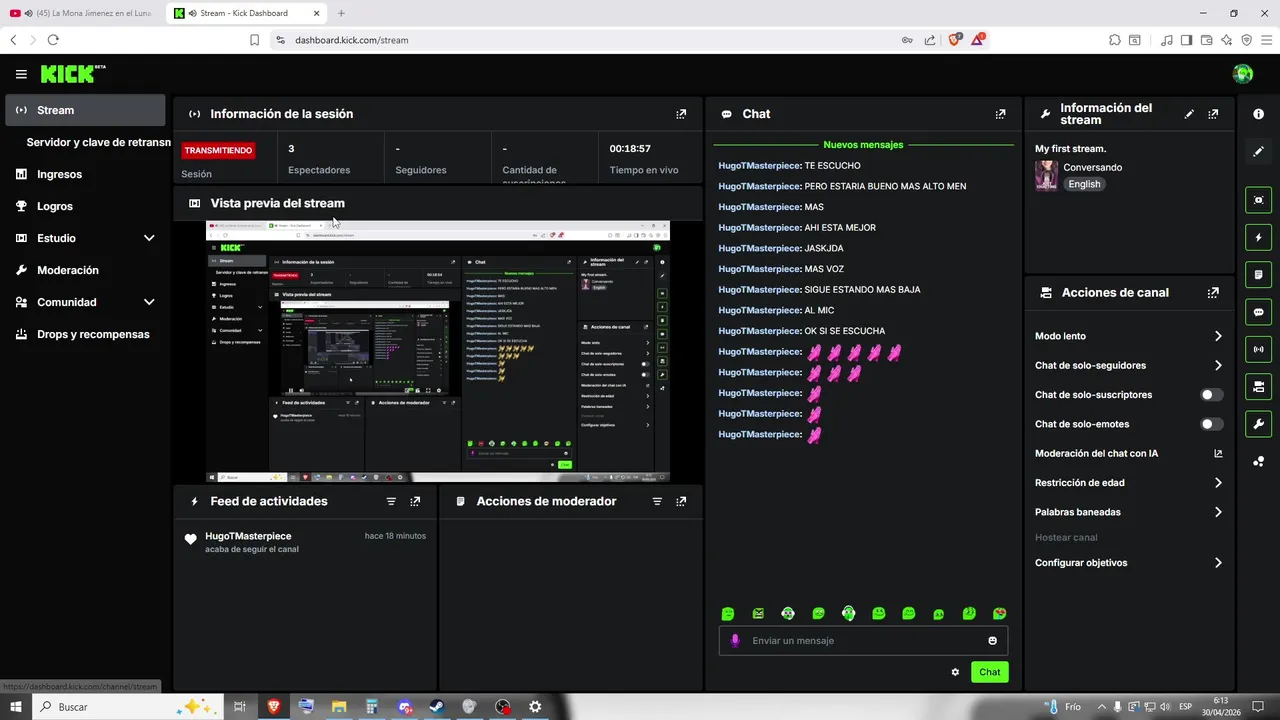Click HugoTMasterpiece on the TE ESCUCHO message
Image resolution: width=1280 pixels, height=720 pixels.
point(759,166)
